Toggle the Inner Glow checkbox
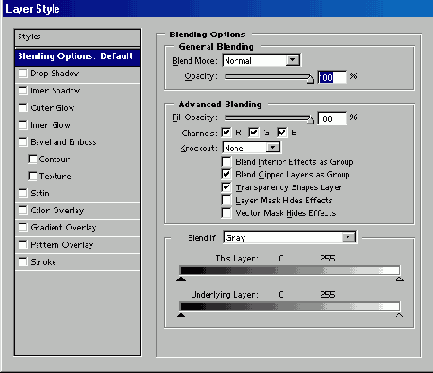 click(23, 125)
